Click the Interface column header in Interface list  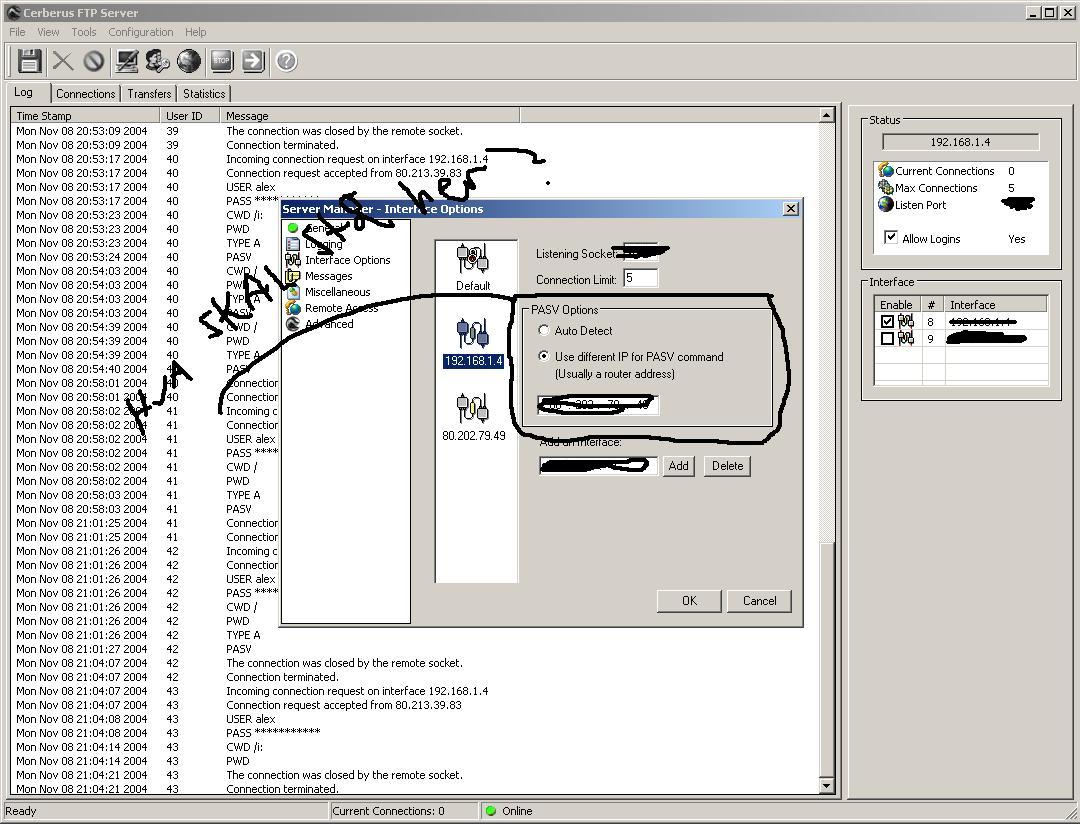click(x=996, y=305)
